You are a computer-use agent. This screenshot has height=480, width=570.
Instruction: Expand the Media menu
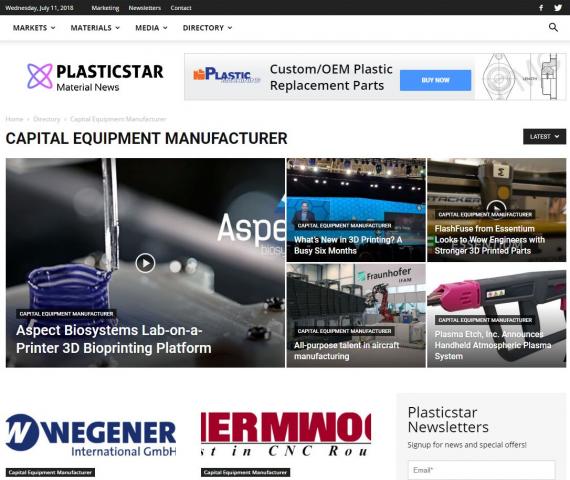point(151,28)
